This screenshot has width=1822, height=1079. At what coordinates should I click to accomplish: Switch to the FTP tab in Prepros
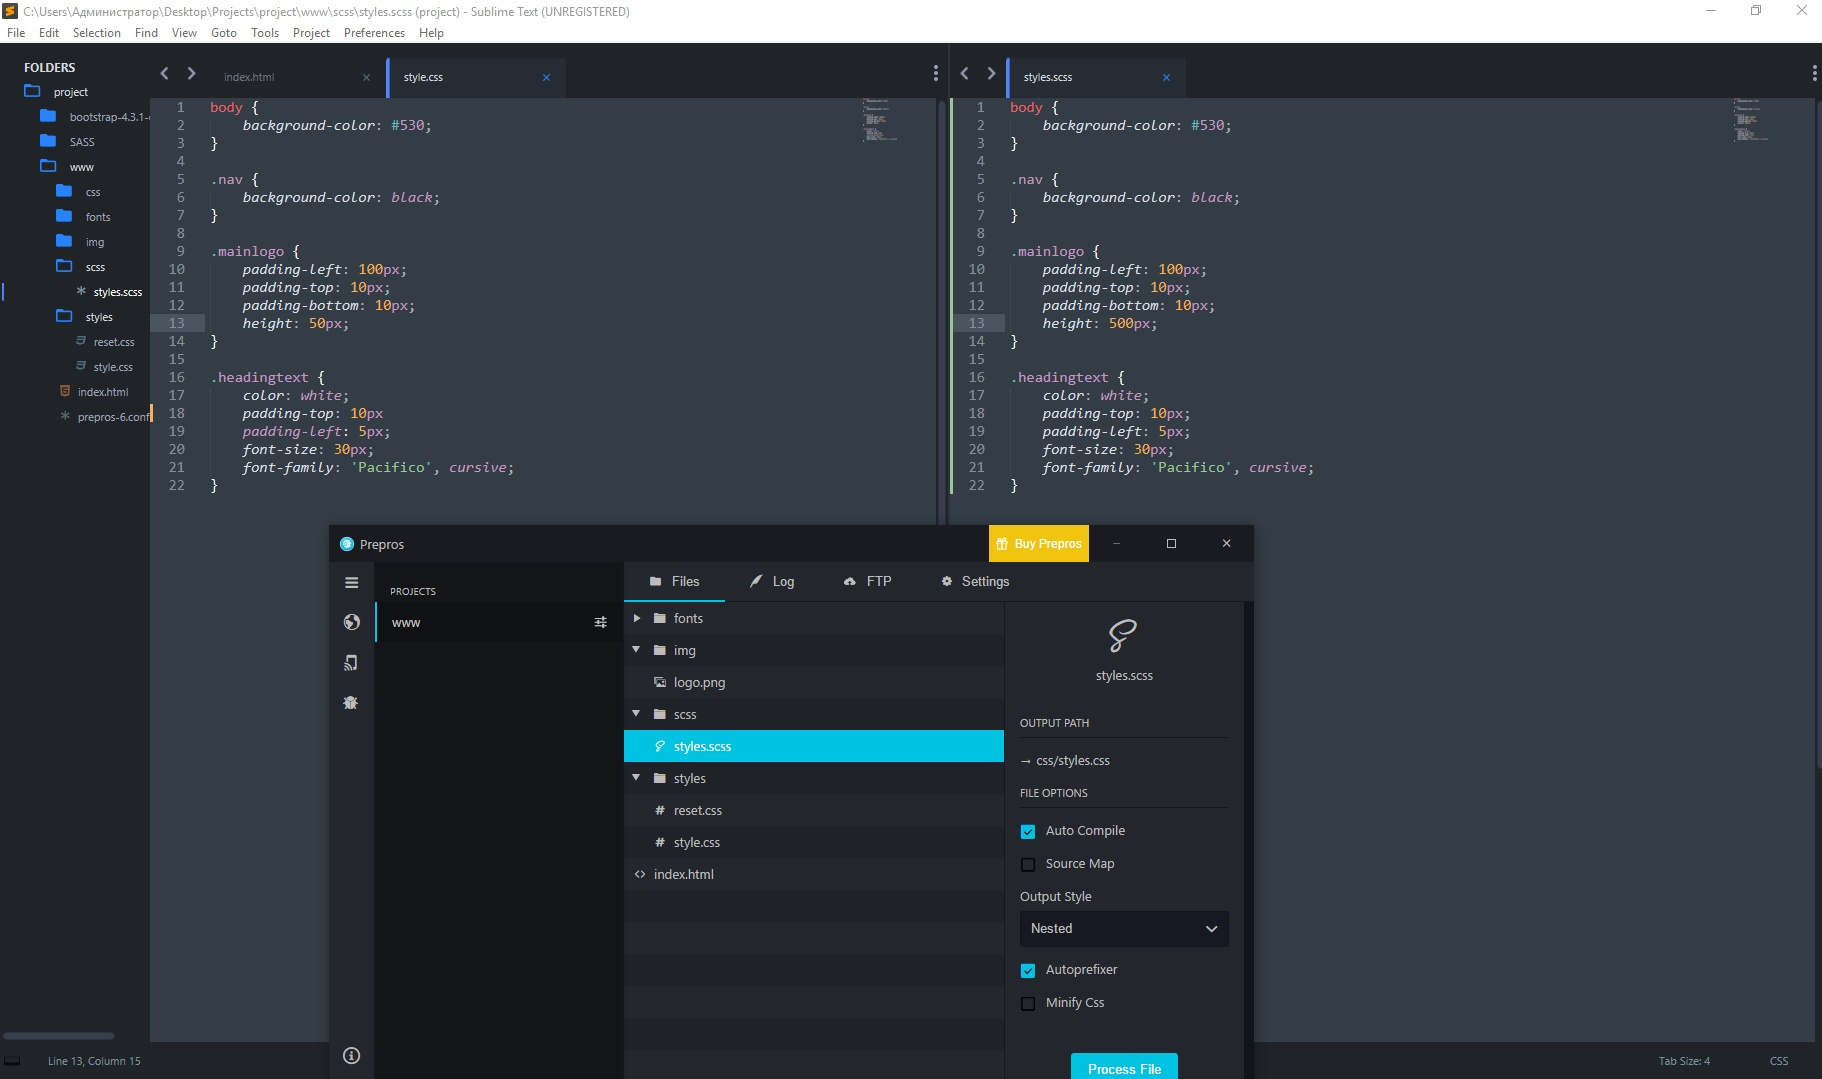867,581
